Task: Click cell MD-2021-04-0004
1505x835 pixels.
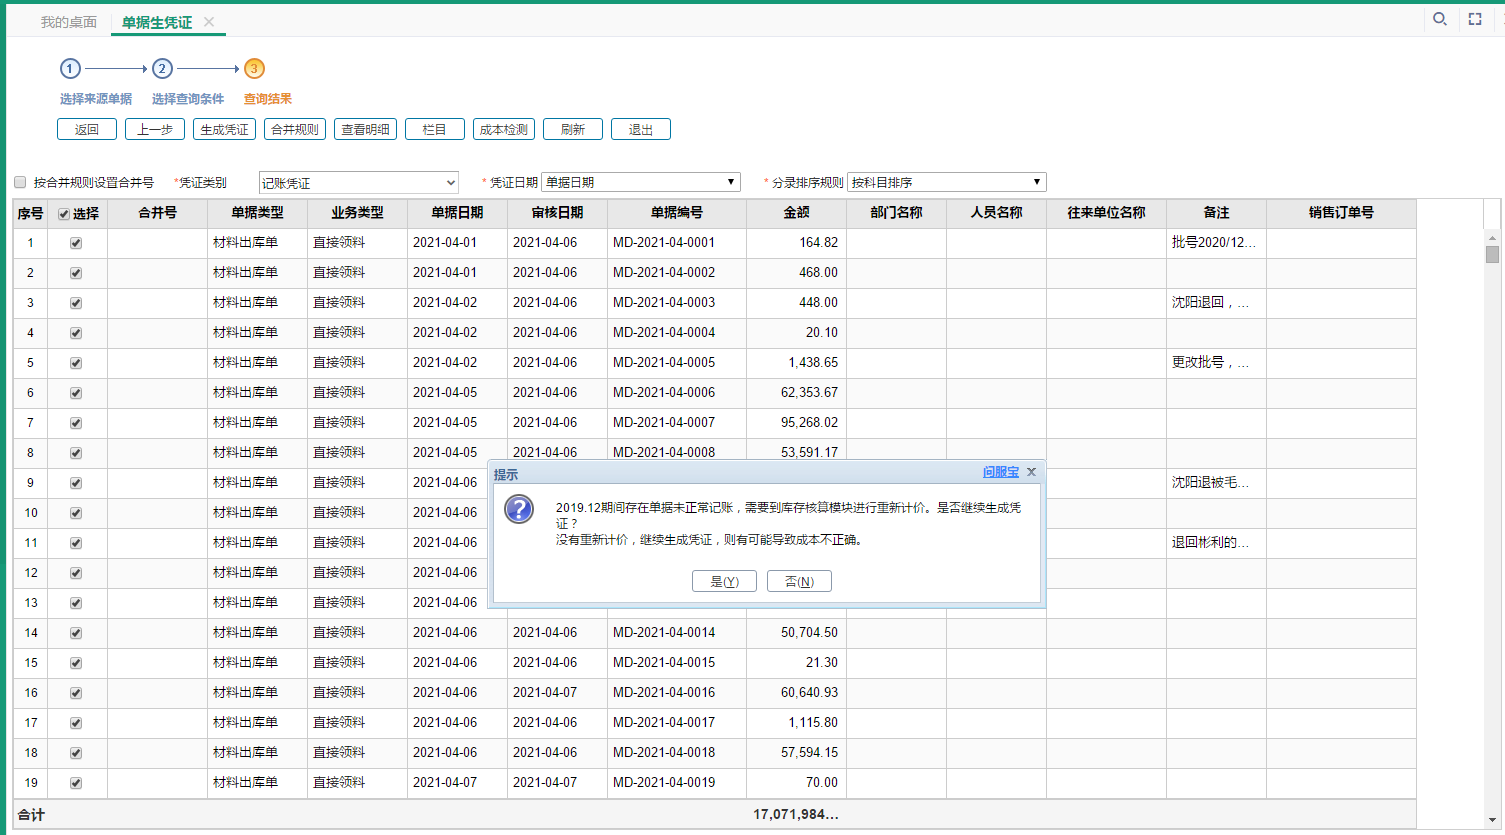Action: 664,333
